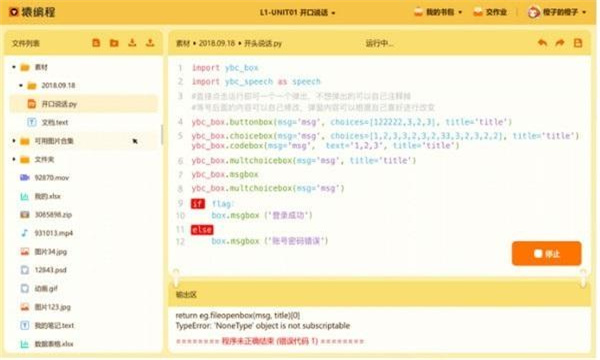
Task: Click the upload icon in file list header
Action: tap(150, 43)
